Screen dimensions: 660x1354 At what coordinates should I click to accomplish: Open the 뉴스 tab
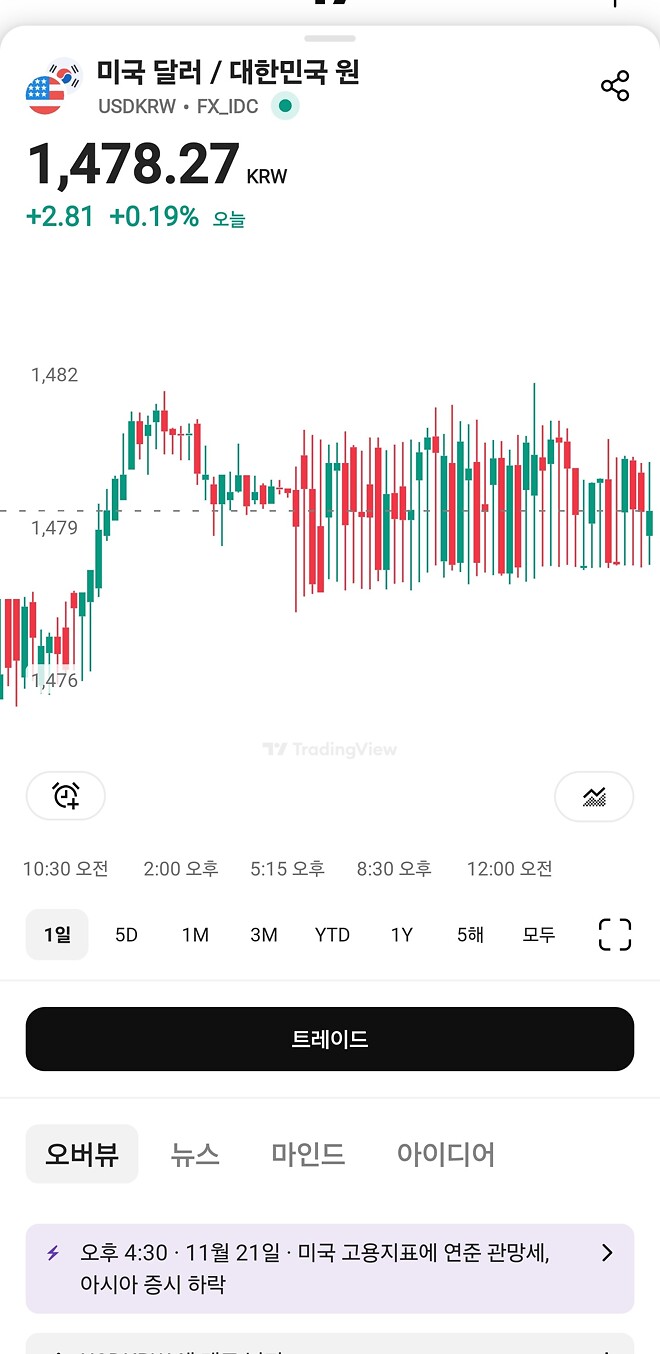[x=195, y=1154]
